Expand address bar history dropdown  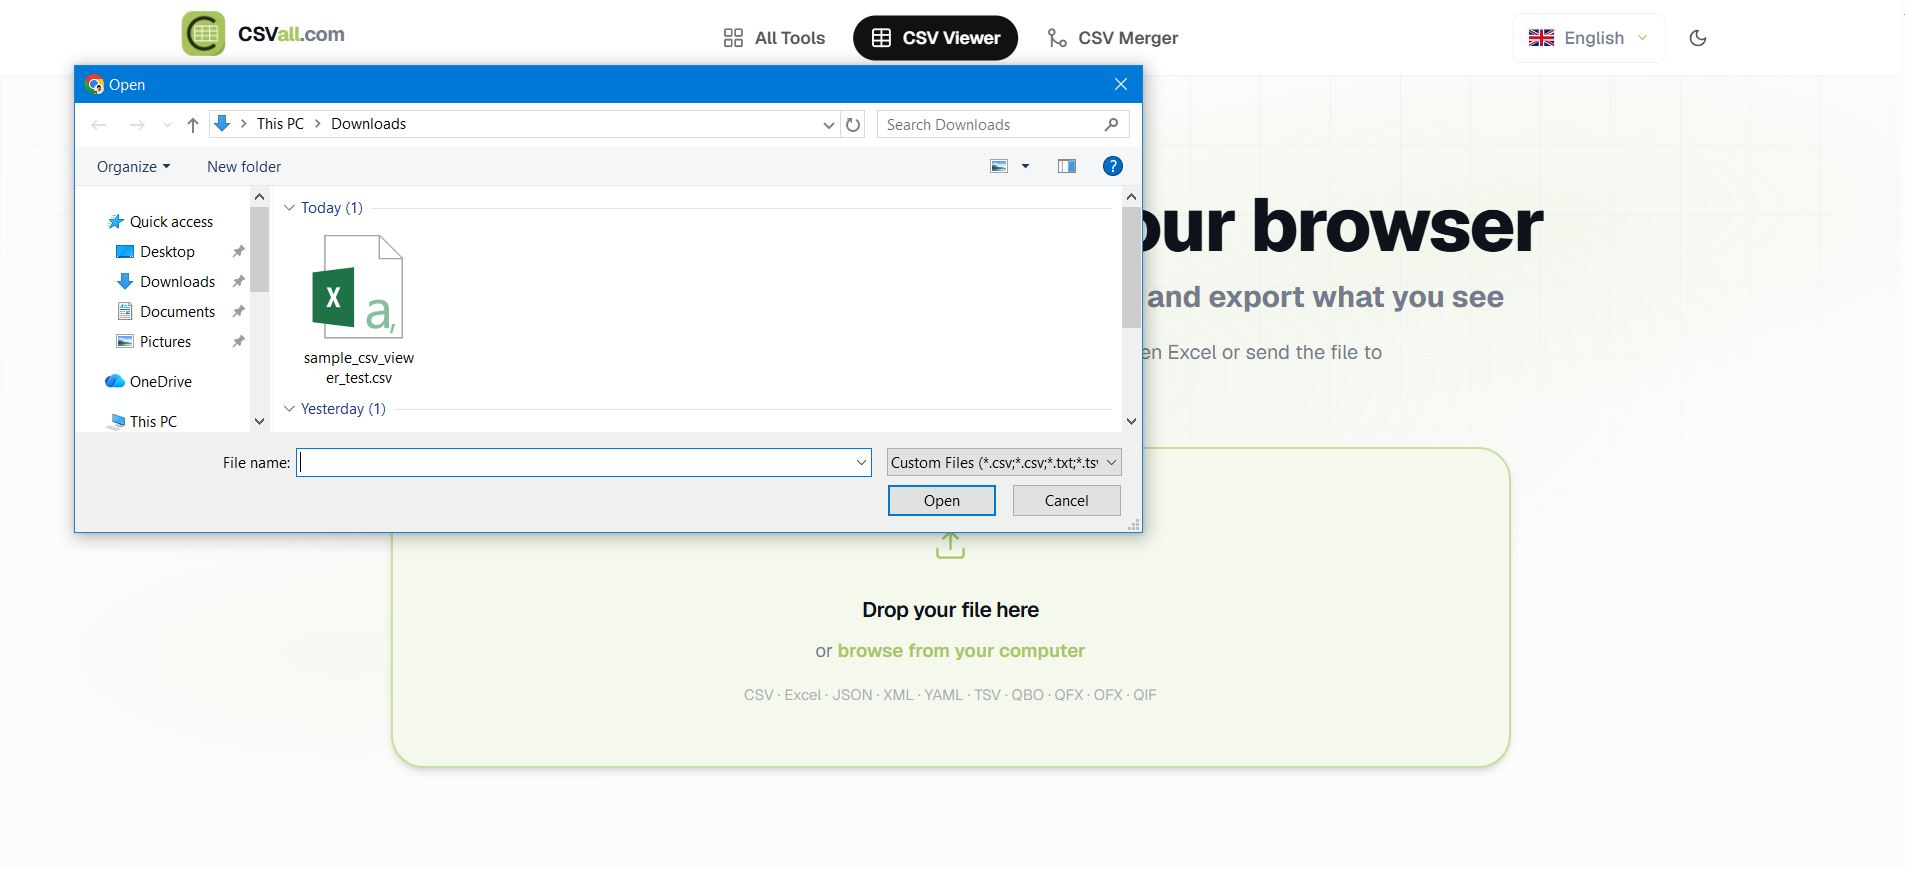coord(828,125)
